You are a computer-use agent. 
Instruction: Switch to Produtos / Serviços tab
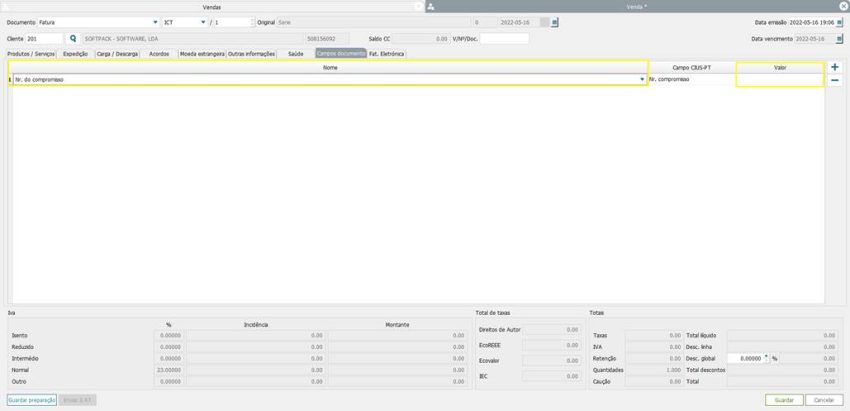click(32, 53)
